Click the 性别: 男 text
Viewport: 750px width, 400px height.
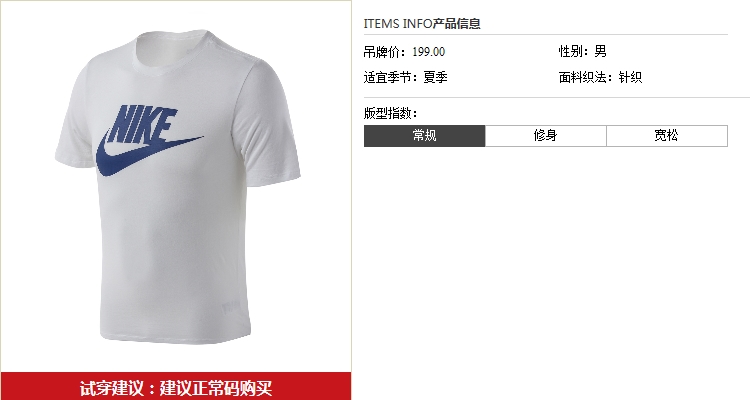click(x=583, y=51)
